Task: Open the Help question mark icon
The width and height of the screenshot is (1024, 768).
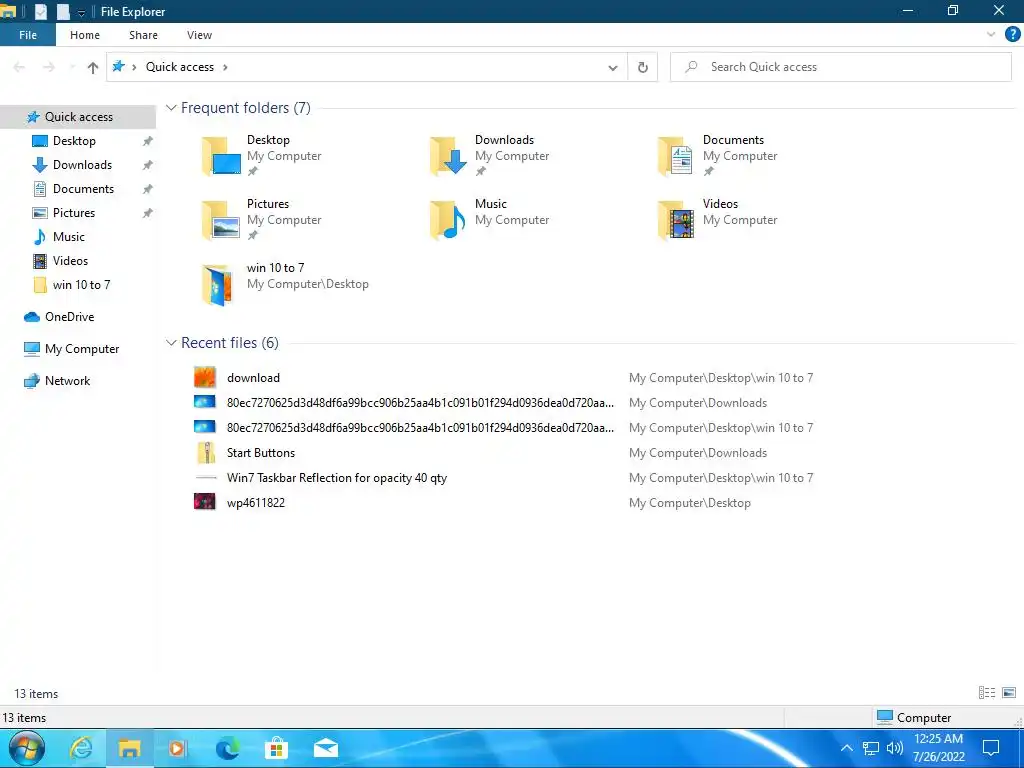Action: 1012,35
